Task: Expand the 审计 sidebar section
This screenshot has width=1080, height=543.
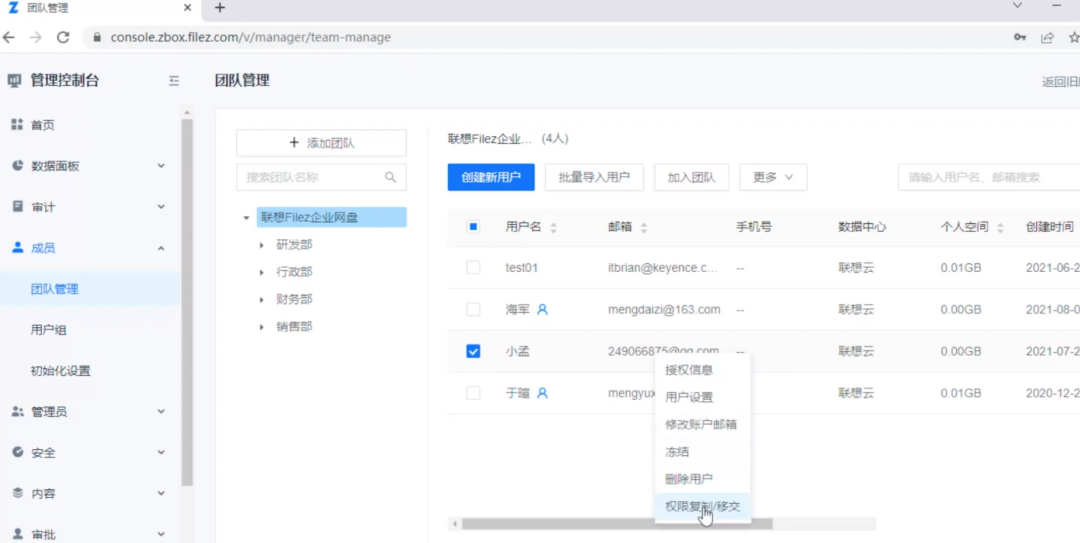Action: point(160,207)
